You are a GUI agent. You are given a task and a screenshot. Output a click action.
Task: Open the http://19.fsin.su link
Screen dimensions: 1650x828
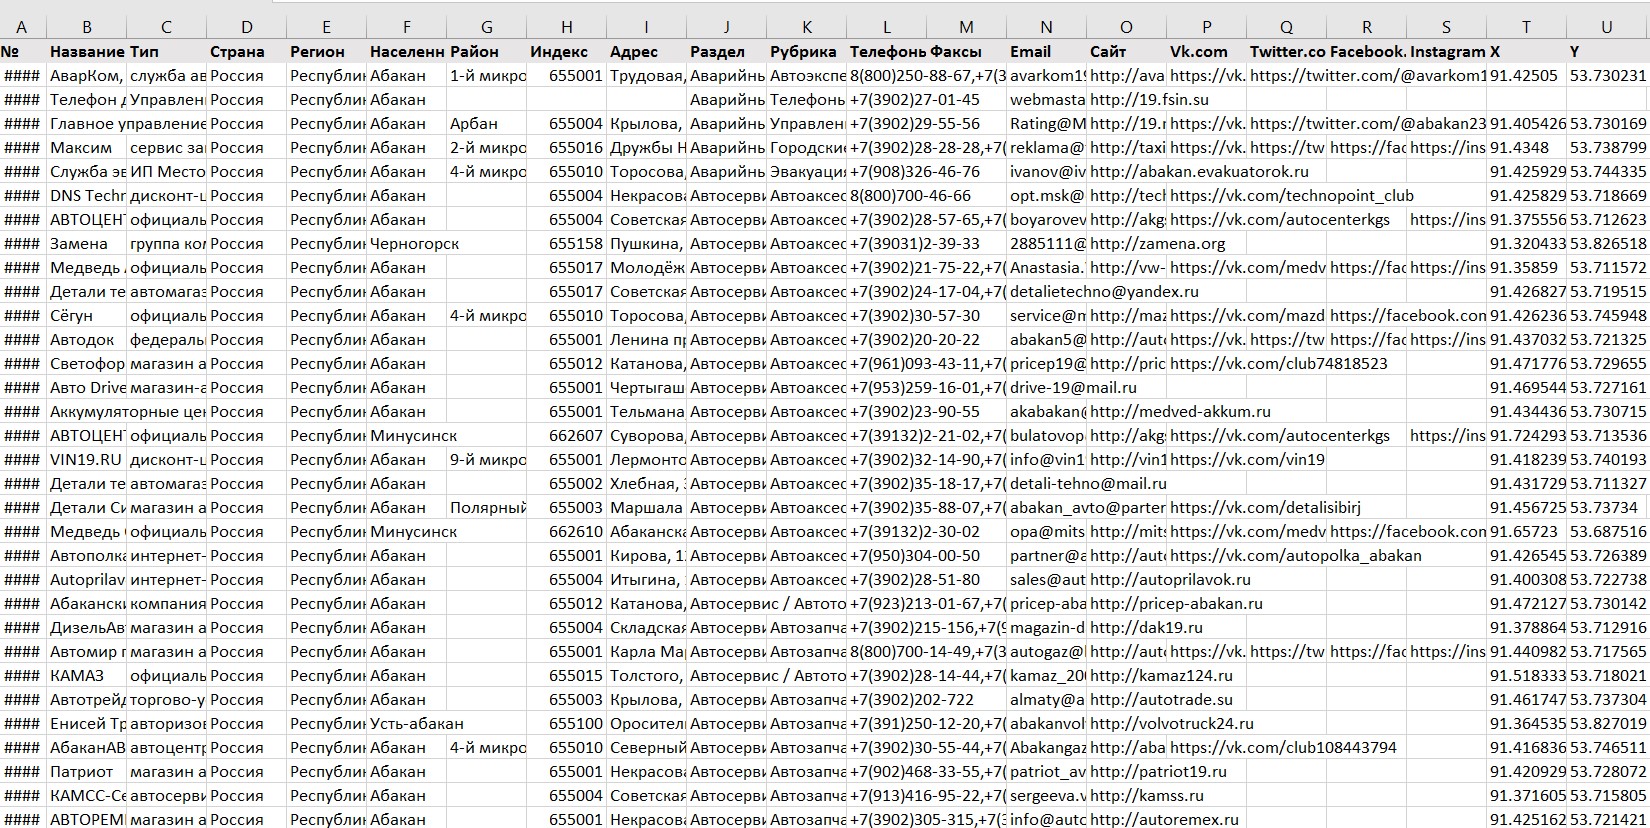[1149, 100]
